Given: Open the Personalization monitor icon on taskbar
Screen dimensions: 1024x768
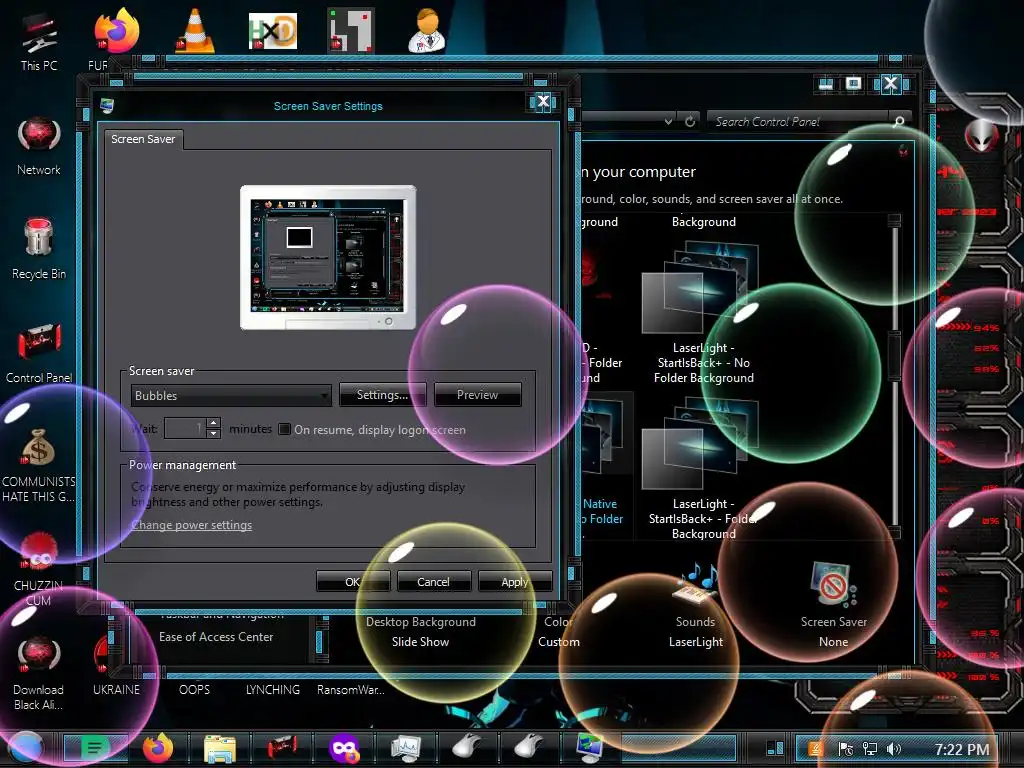Looking at the screenshot, I should 590,748.
